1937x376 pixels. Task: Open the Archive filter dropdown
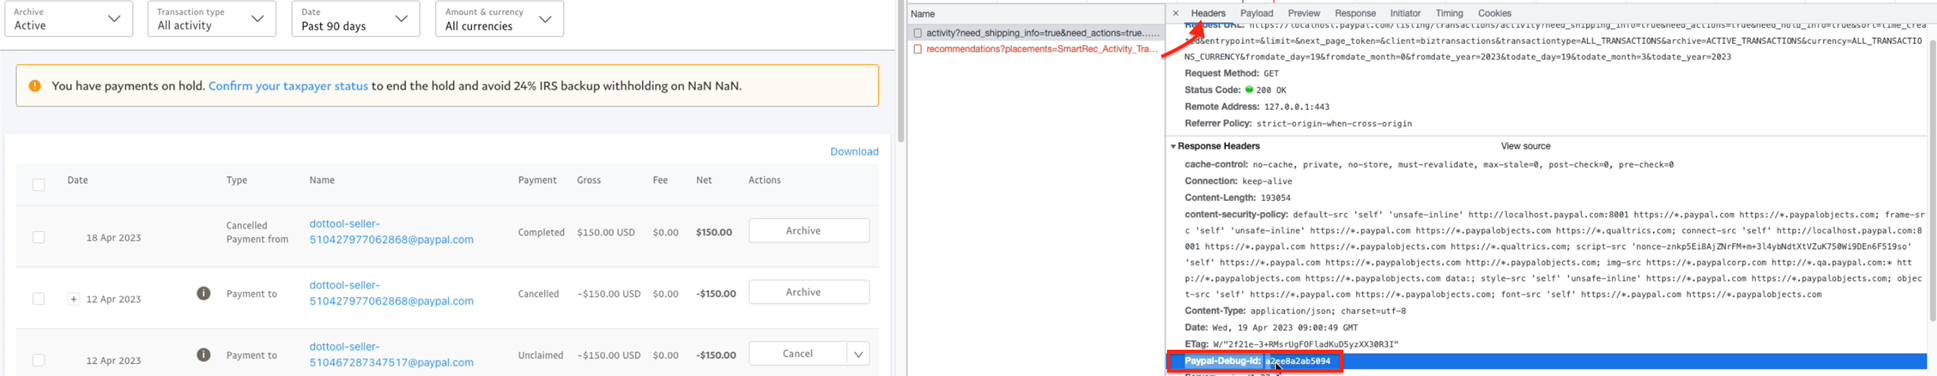tap(68, 19)
